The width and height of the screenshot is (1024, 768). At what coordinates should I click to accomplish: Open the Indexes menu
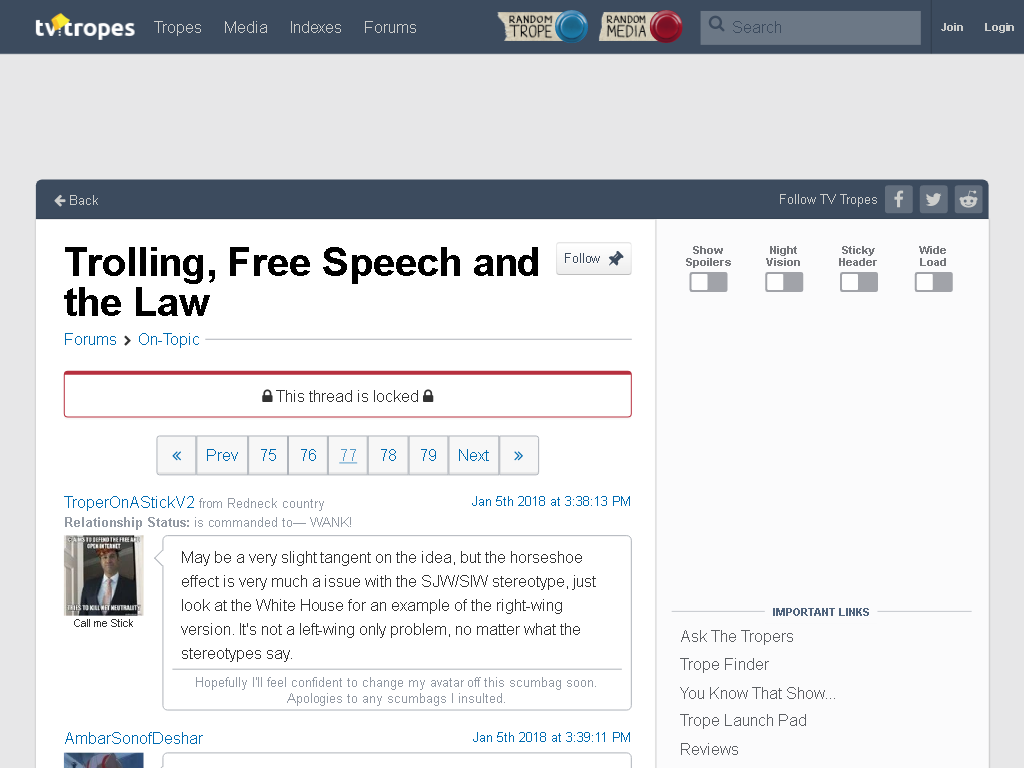tap(315, 27)
